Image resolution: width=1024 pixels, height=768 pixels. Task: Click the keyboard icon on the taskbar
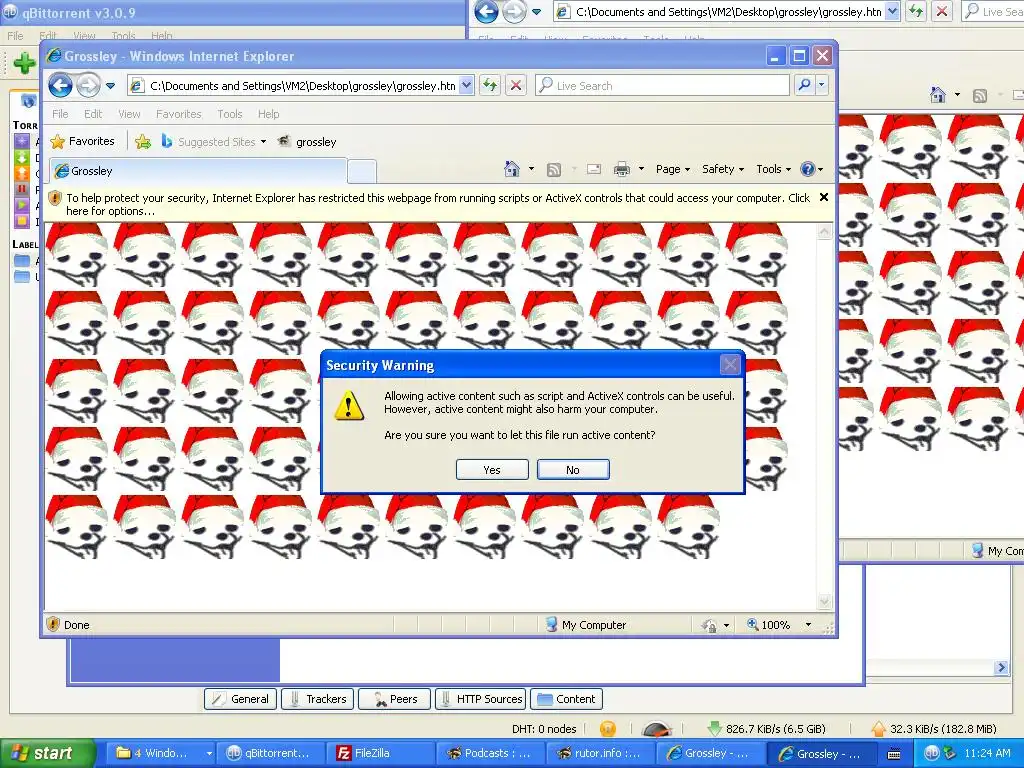[x=894, y=754]
